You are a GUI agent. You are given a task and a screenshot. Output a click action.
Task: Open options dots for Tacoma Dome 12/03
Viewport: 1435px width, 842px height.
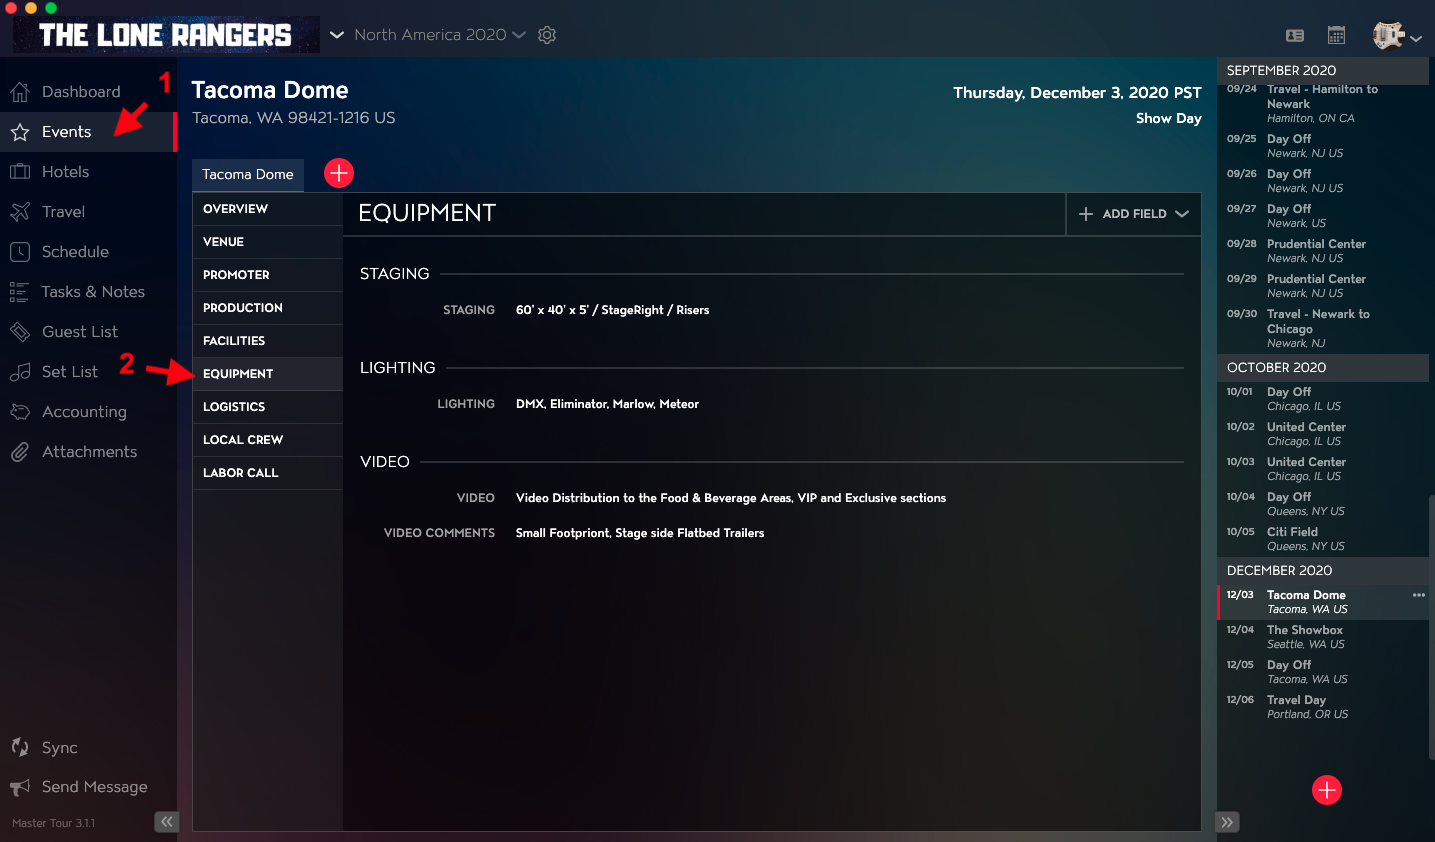tap(1418, 595)
